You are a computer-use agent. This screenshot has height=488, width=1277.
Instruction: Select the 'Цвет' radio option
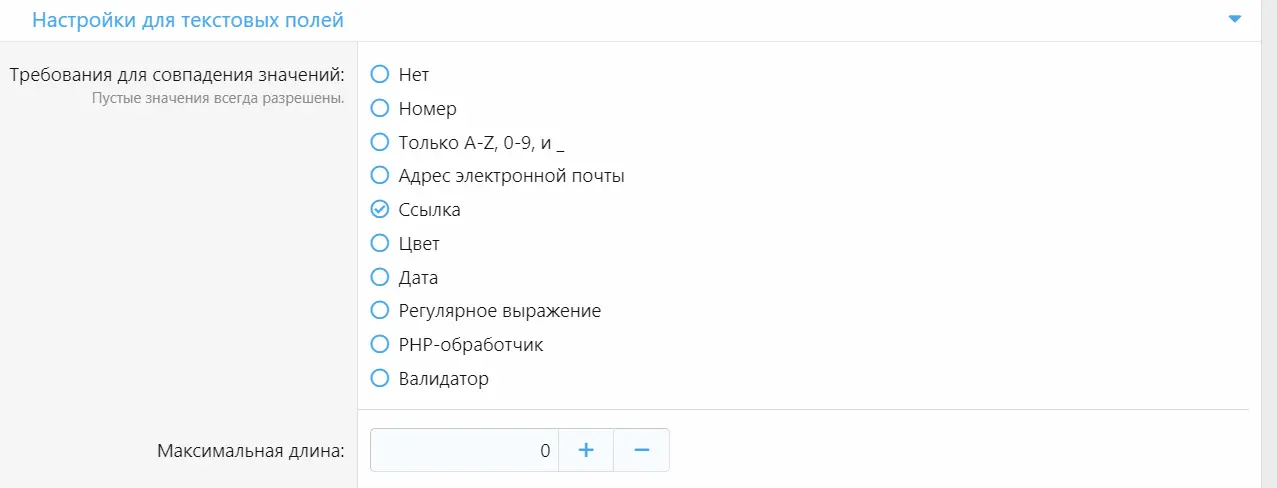(379, 244)
